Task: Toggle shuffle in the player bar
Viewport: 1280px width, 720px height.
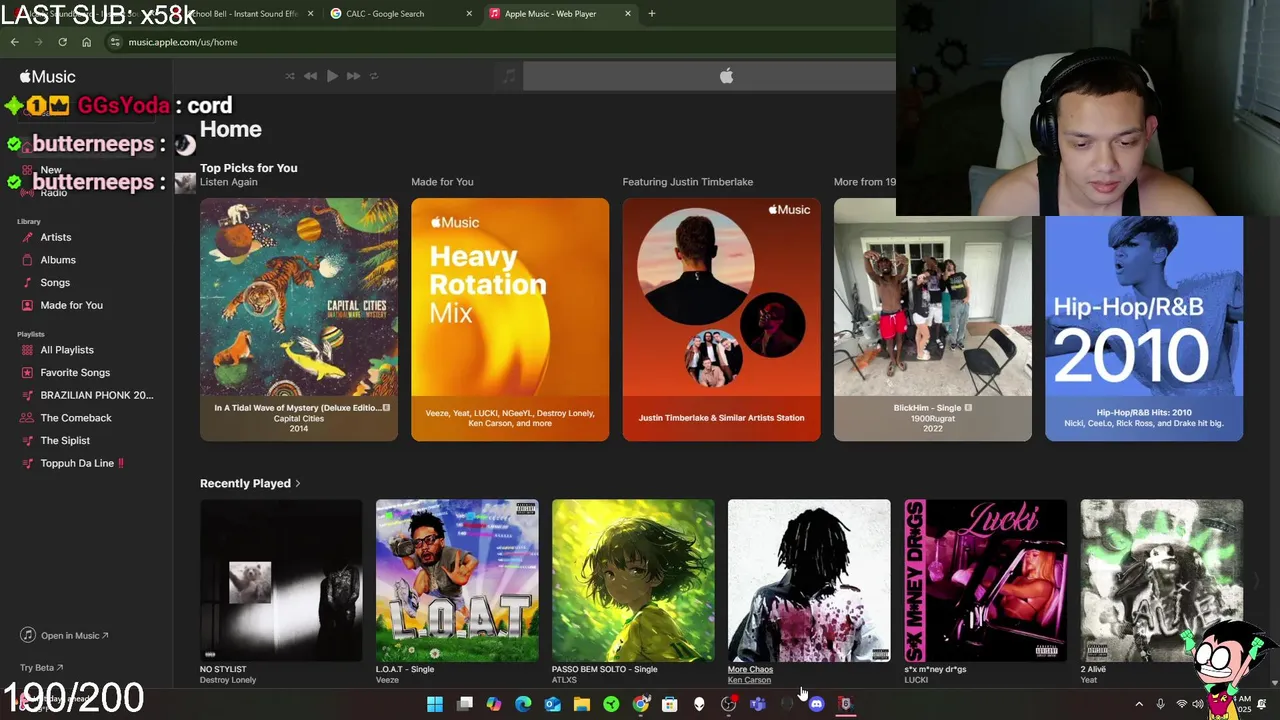Action: click(290, 76)
